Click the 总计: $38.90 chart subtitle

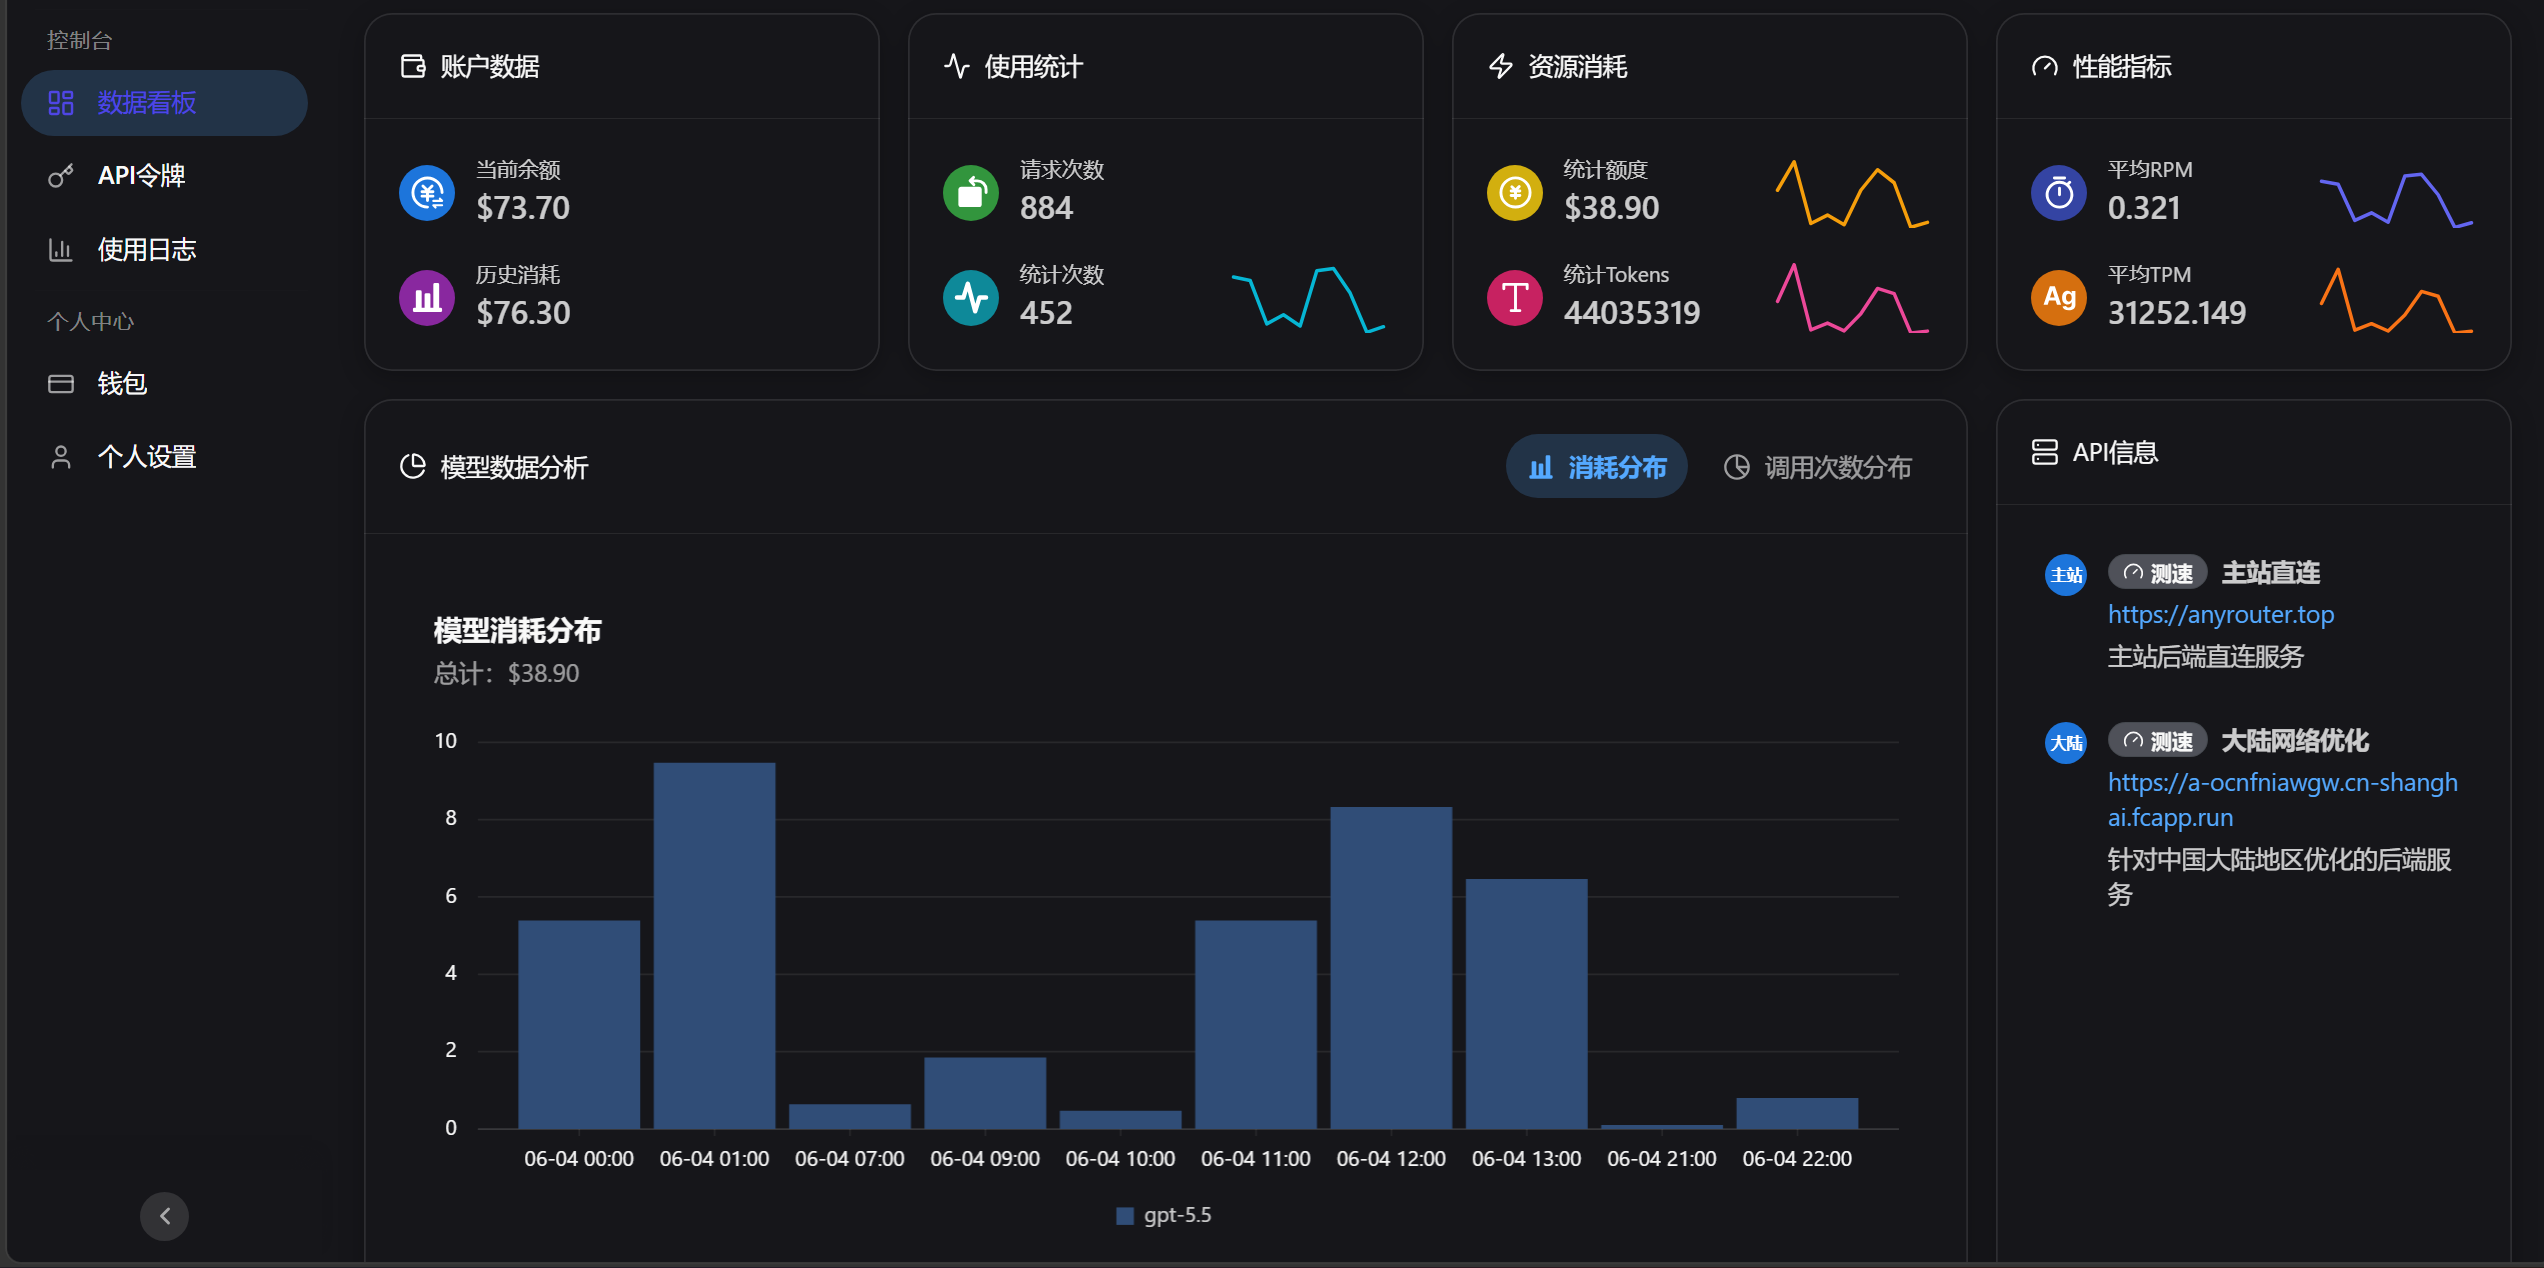(x=506, y=674)
